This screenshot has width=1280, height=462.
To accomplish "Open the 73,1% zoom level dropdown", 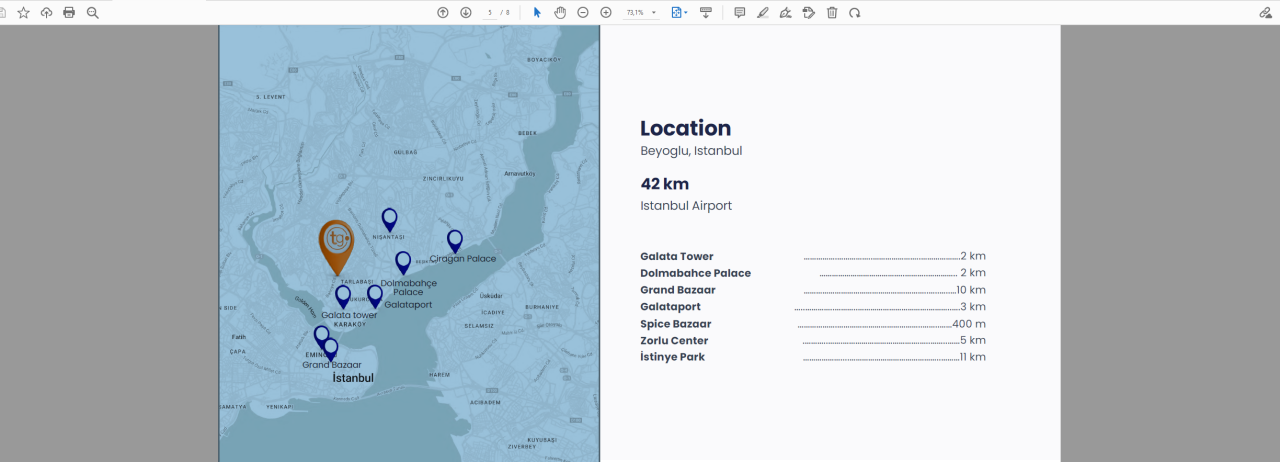I will pyautogui.click(x=641, y=12).
